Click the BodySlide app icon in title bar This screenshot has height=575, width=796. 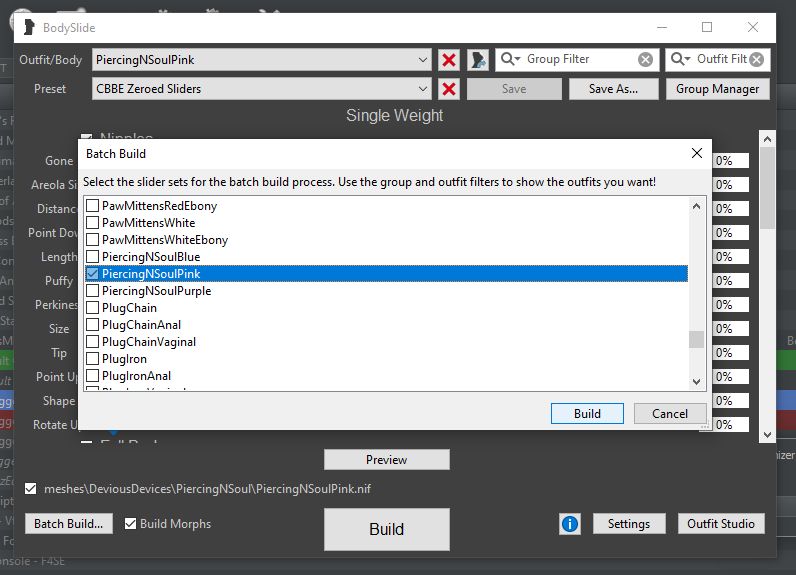(29, 27)
